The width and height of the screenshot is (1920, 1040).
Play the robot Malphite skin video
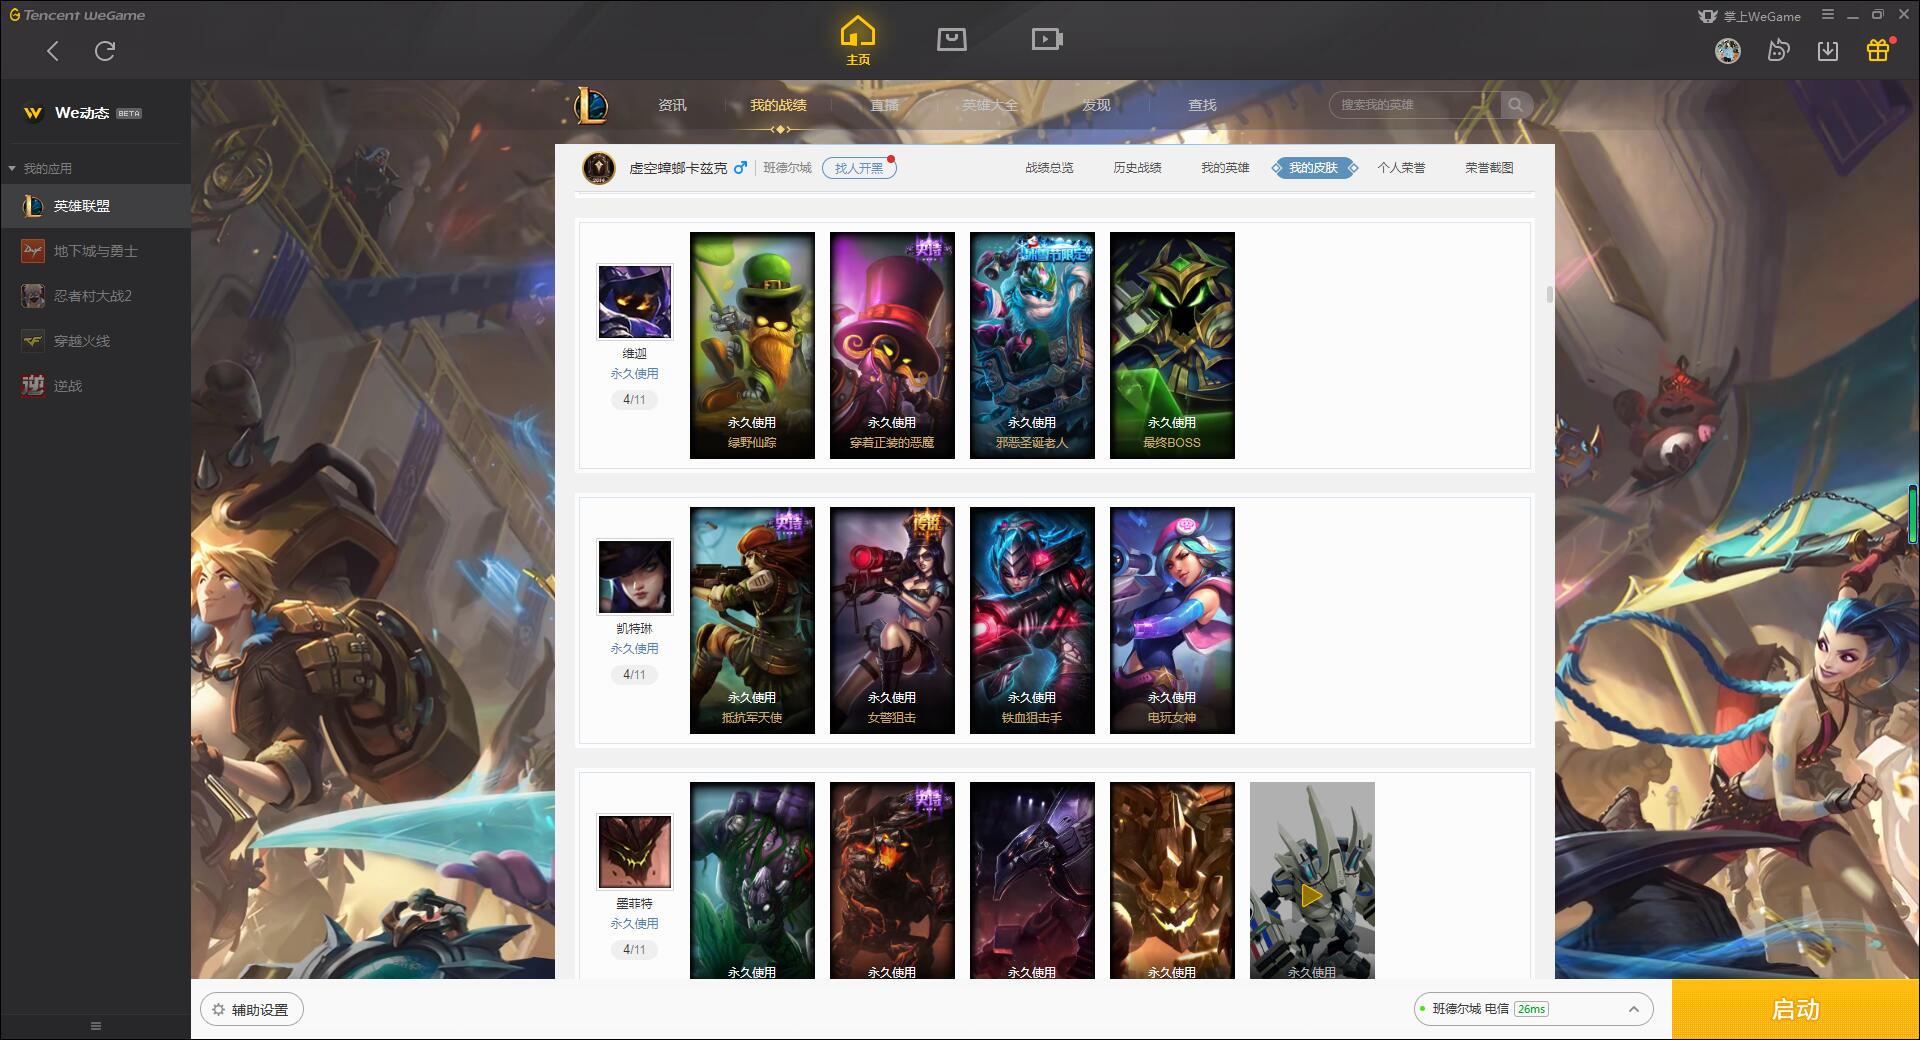1312,896
